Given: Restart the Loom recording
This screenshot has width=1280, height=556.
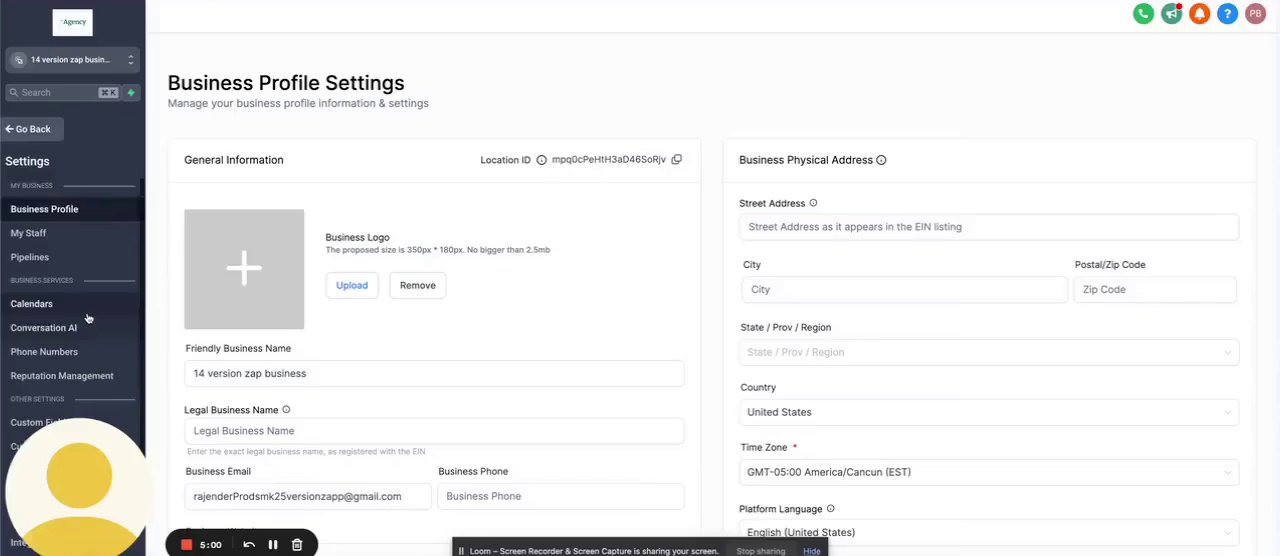Looking at the screenshot, I should click(249, 545).
